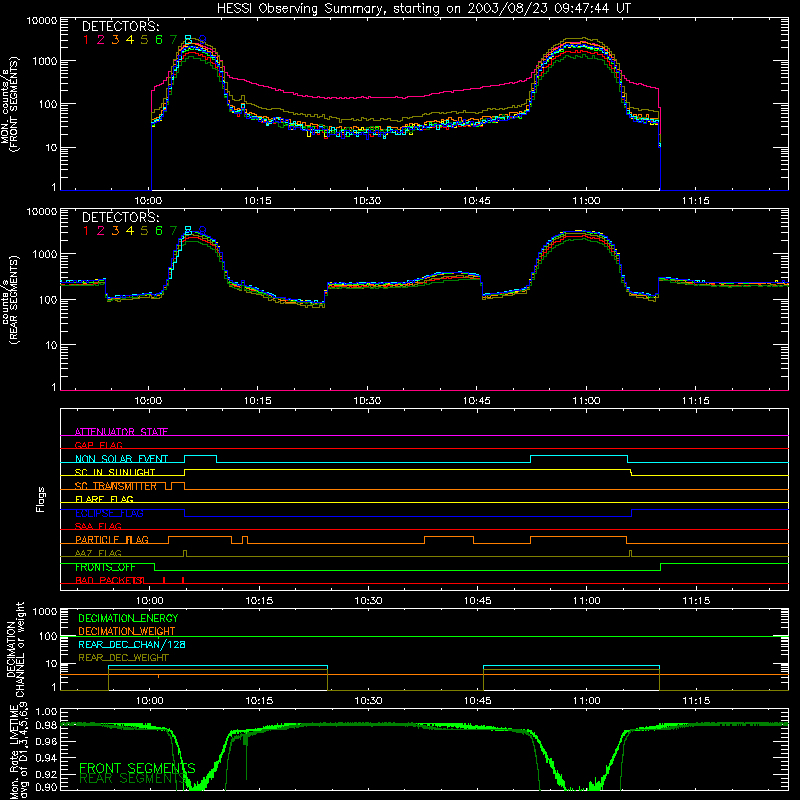Click the 11:00 tick under the Flags plot

[586, 601]
